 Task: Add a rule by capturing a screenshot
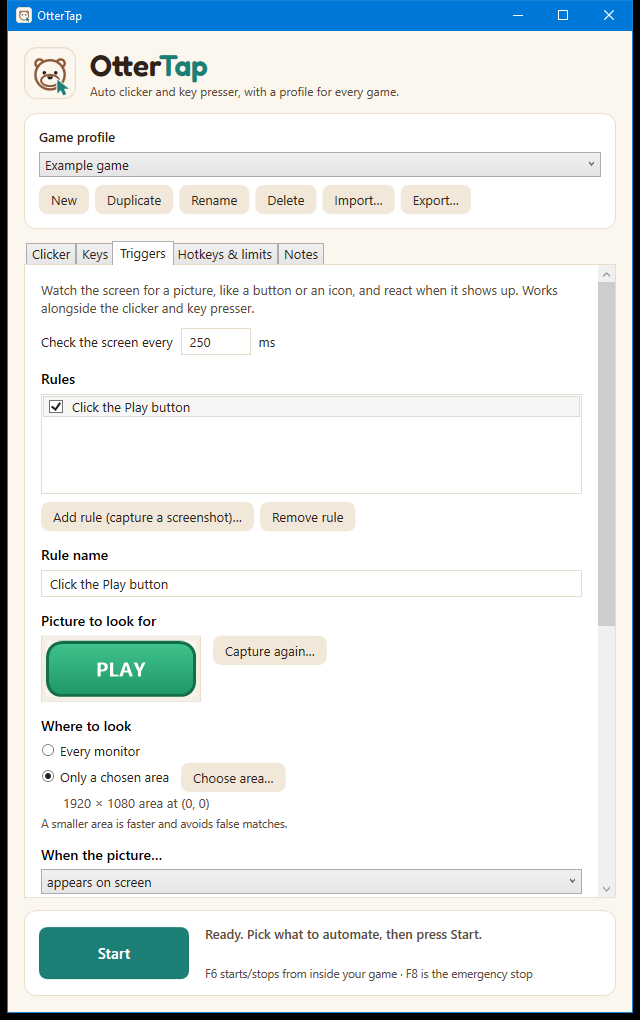[x=147, y=517]
